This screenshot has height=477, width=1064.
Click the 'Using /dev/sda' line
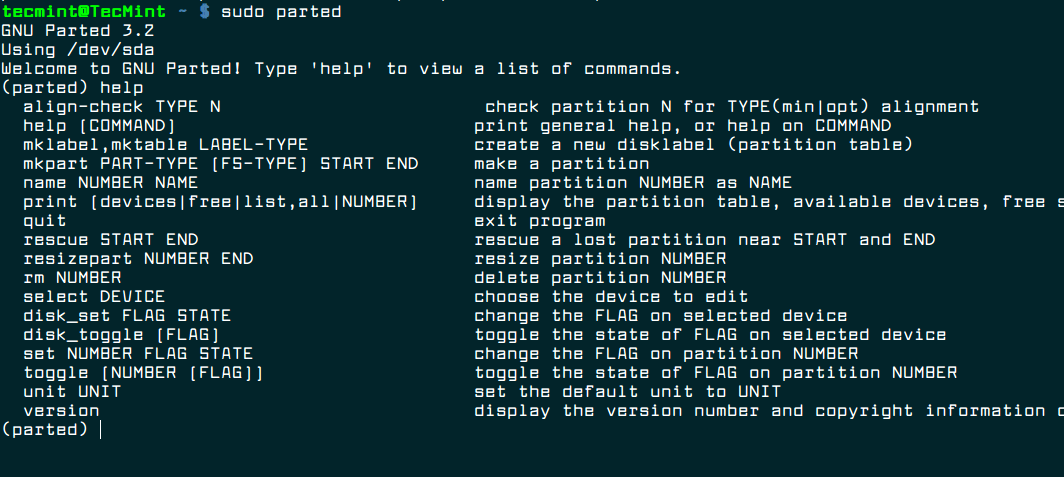point(77,50)
